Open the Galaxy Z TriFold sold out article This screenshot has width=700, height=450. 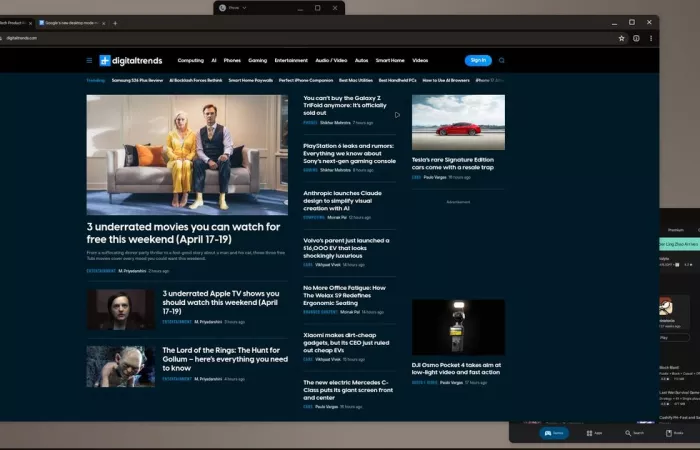pos(345,105)
